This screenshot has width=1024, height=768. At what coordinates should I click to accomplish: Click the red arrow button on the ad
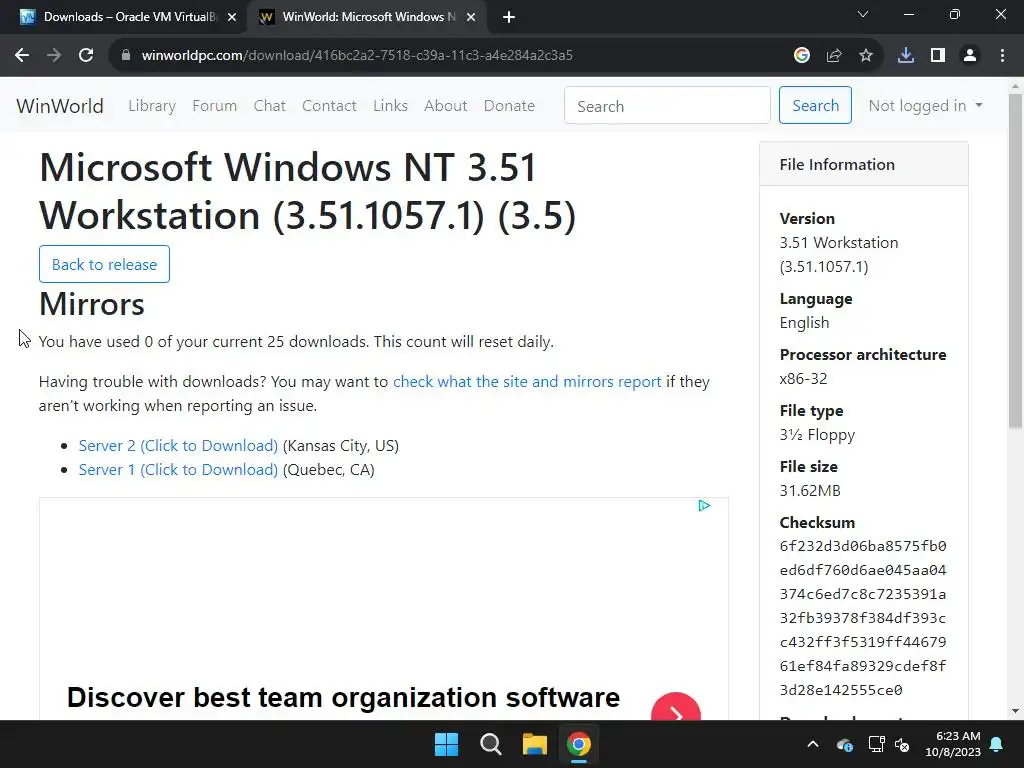(x=676, y=708)
